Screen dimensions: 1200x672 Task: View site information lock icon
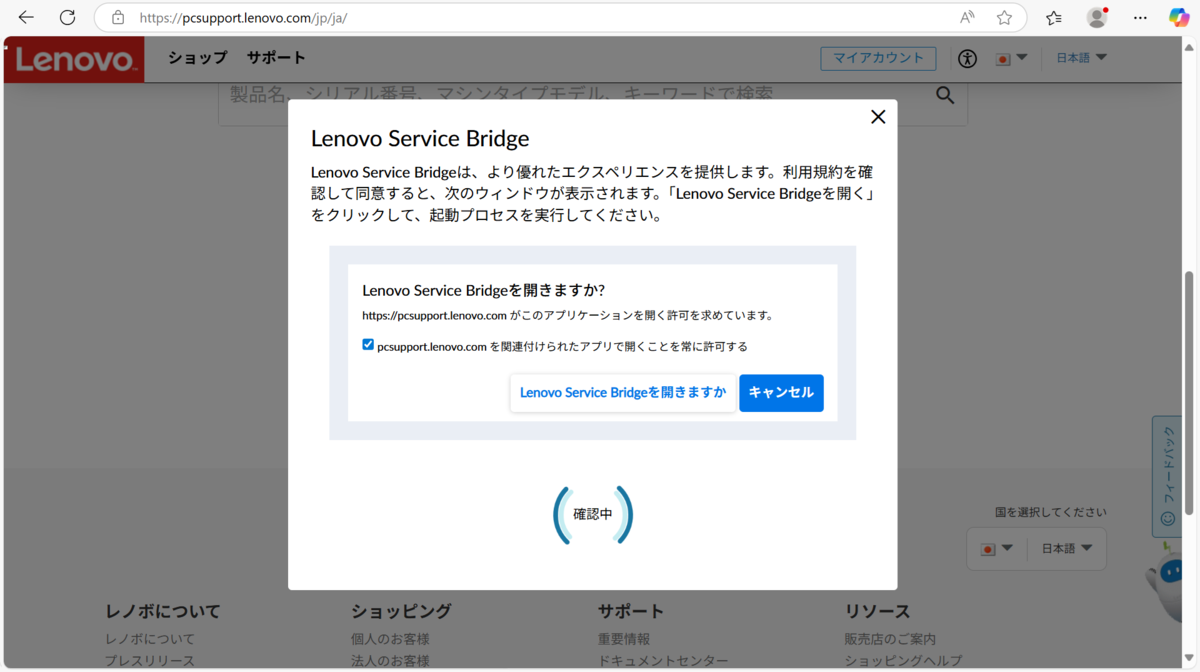click(x=118, y=18)
